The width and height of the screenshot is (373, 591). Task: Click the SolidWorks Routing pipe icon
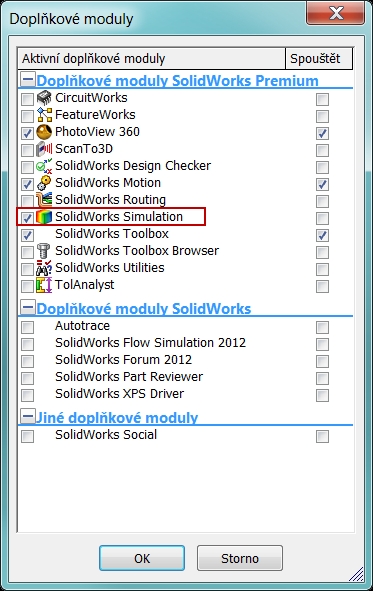point(44,200)
